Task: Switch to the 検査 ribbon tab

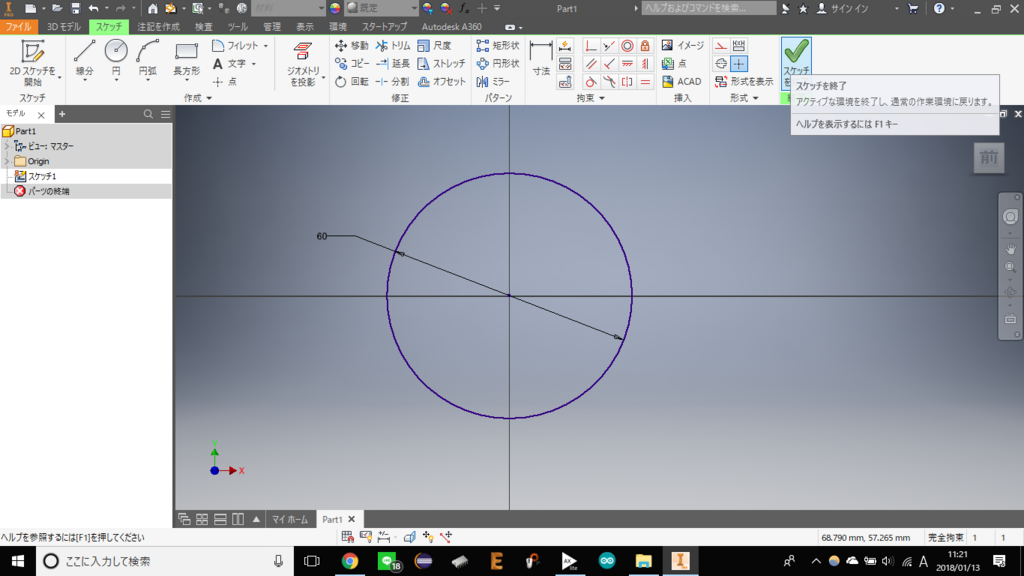Action: click(x=204, y=27)
